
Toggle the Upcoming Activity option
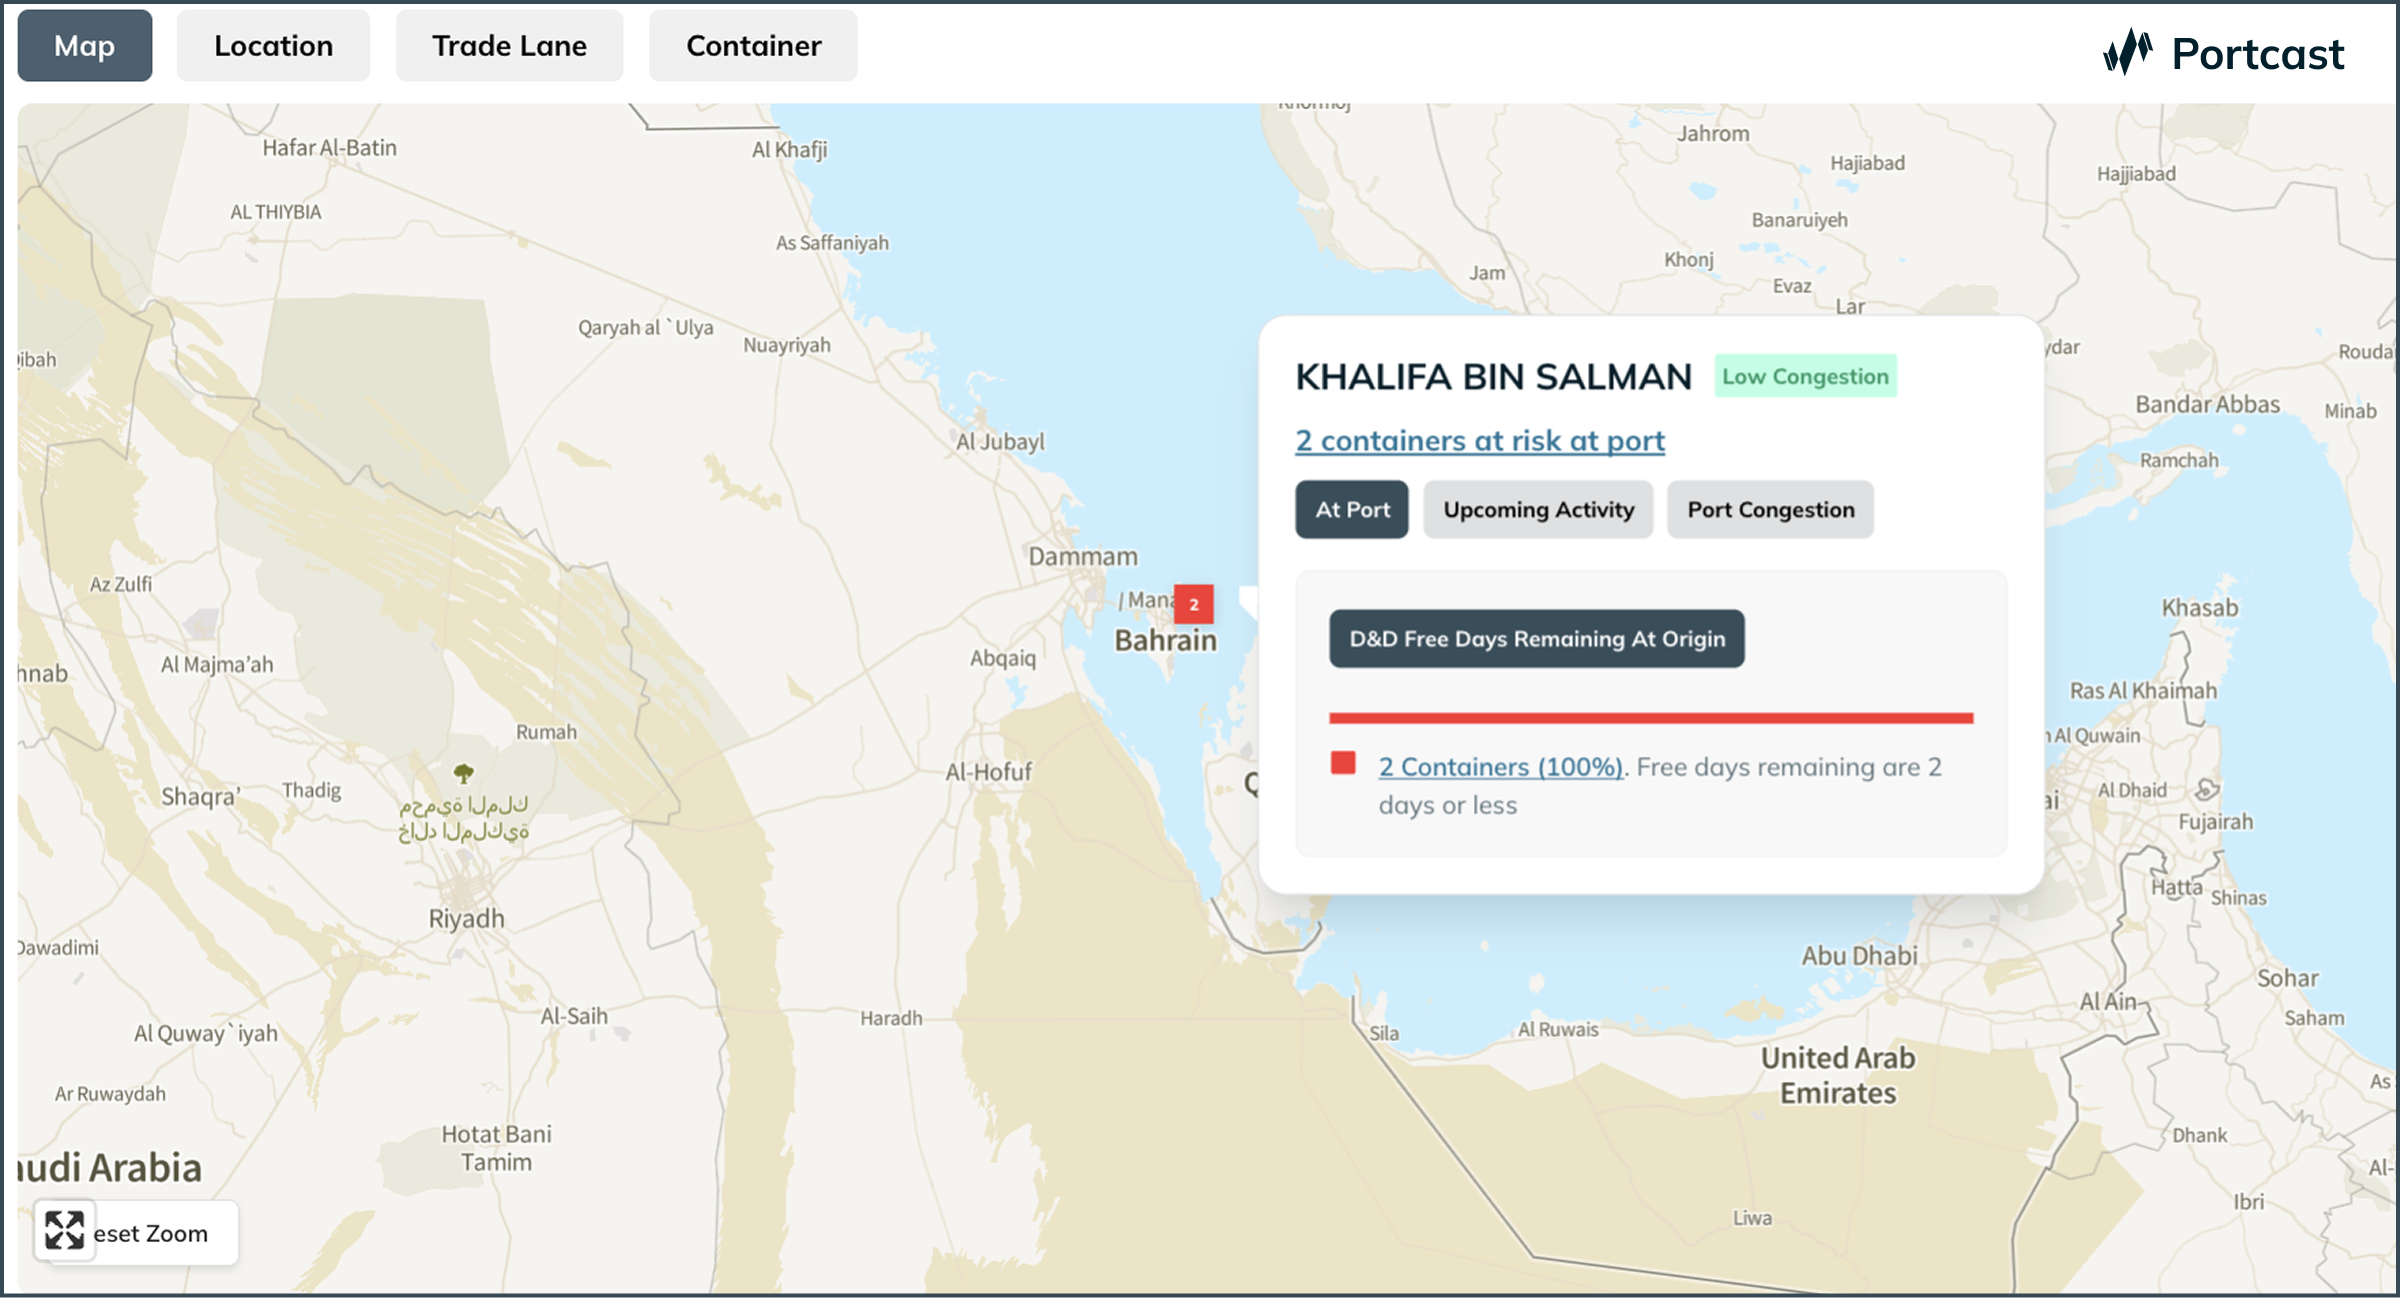(x=1537, y=510)
